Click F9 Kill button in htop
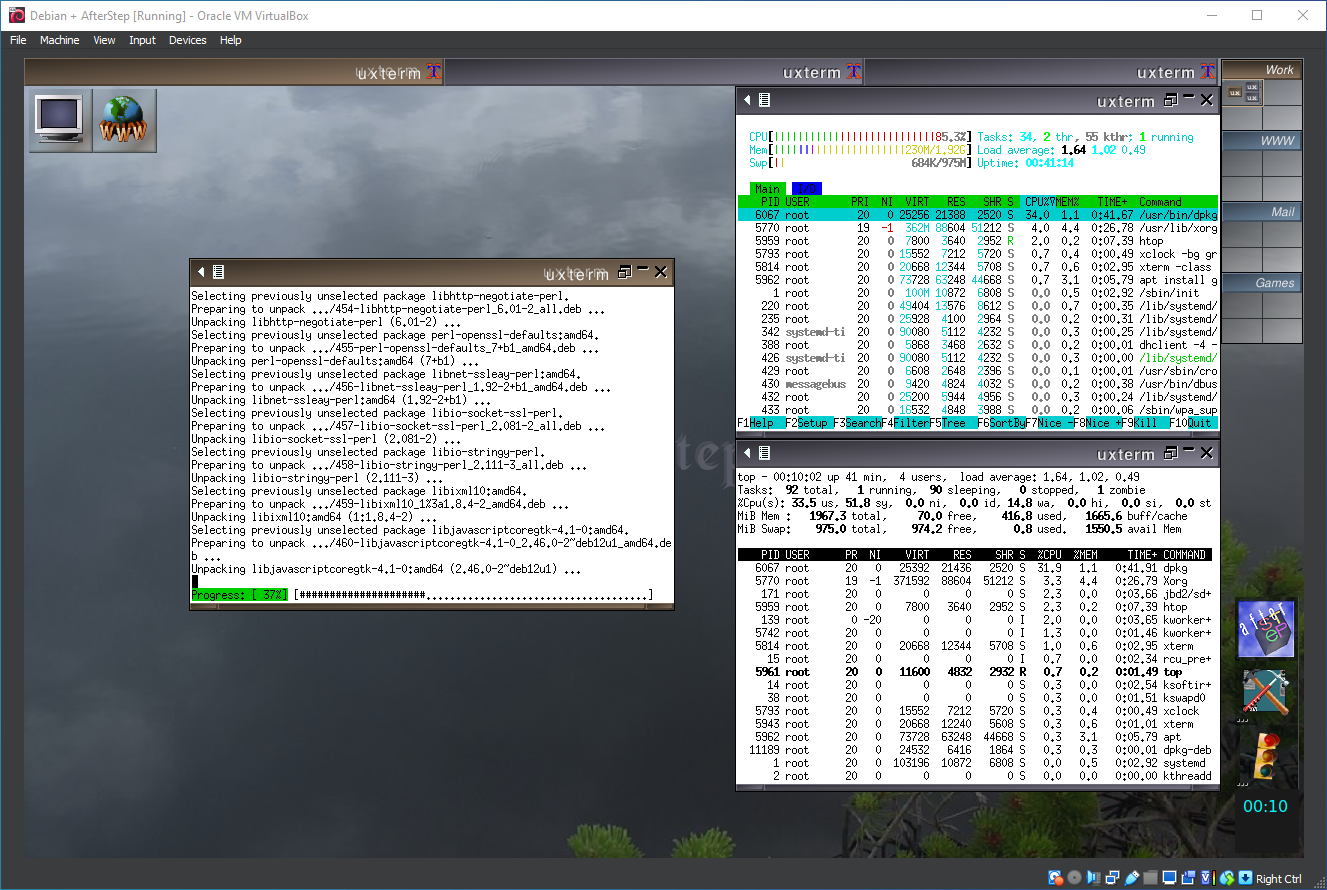The width and height of the screenshot is (1327, 890). tap(1143, 423)
